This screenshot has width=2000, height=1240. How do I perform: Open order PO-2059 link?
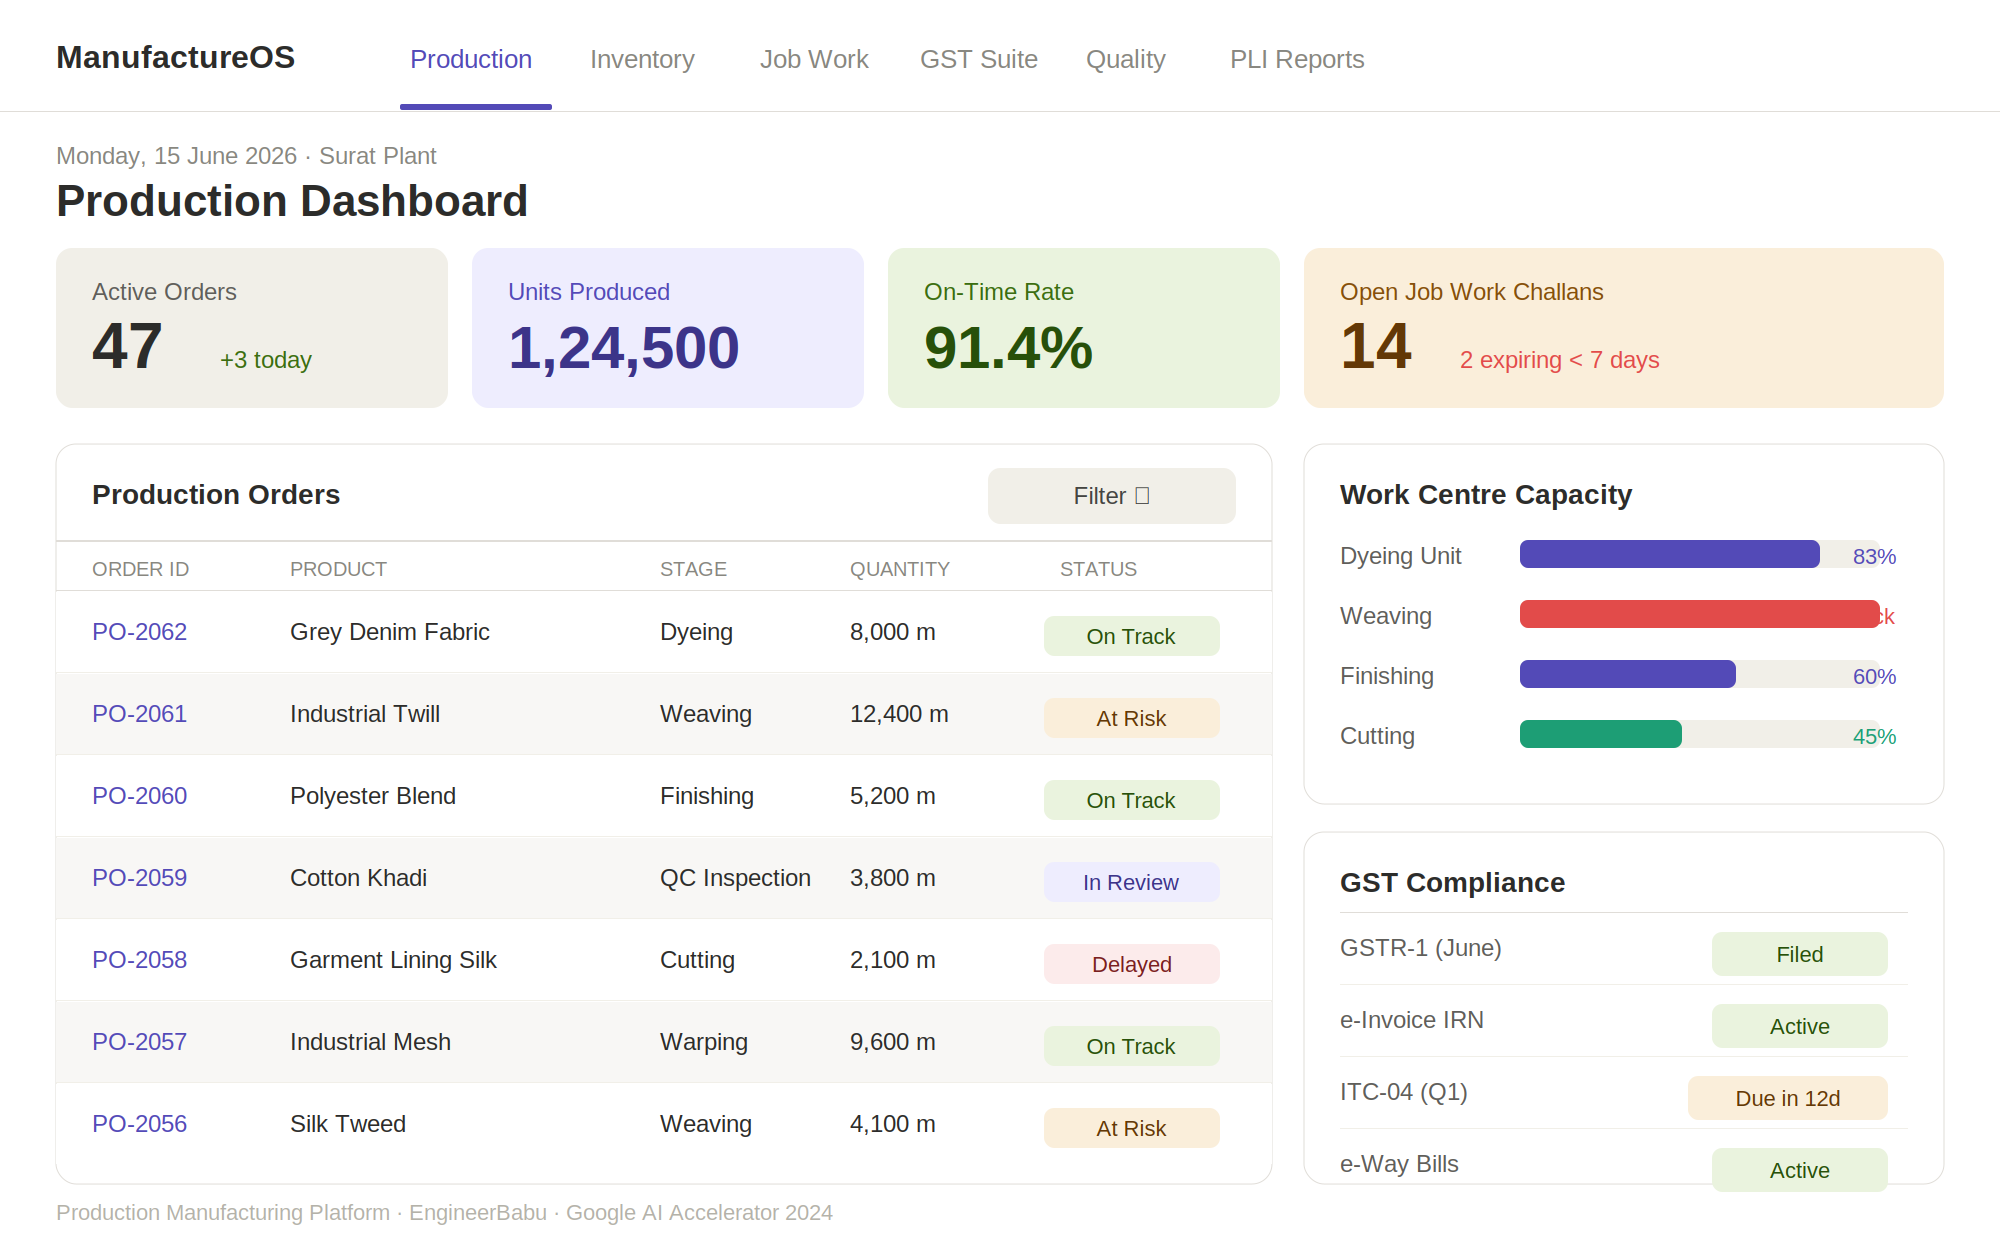(140, 878)
